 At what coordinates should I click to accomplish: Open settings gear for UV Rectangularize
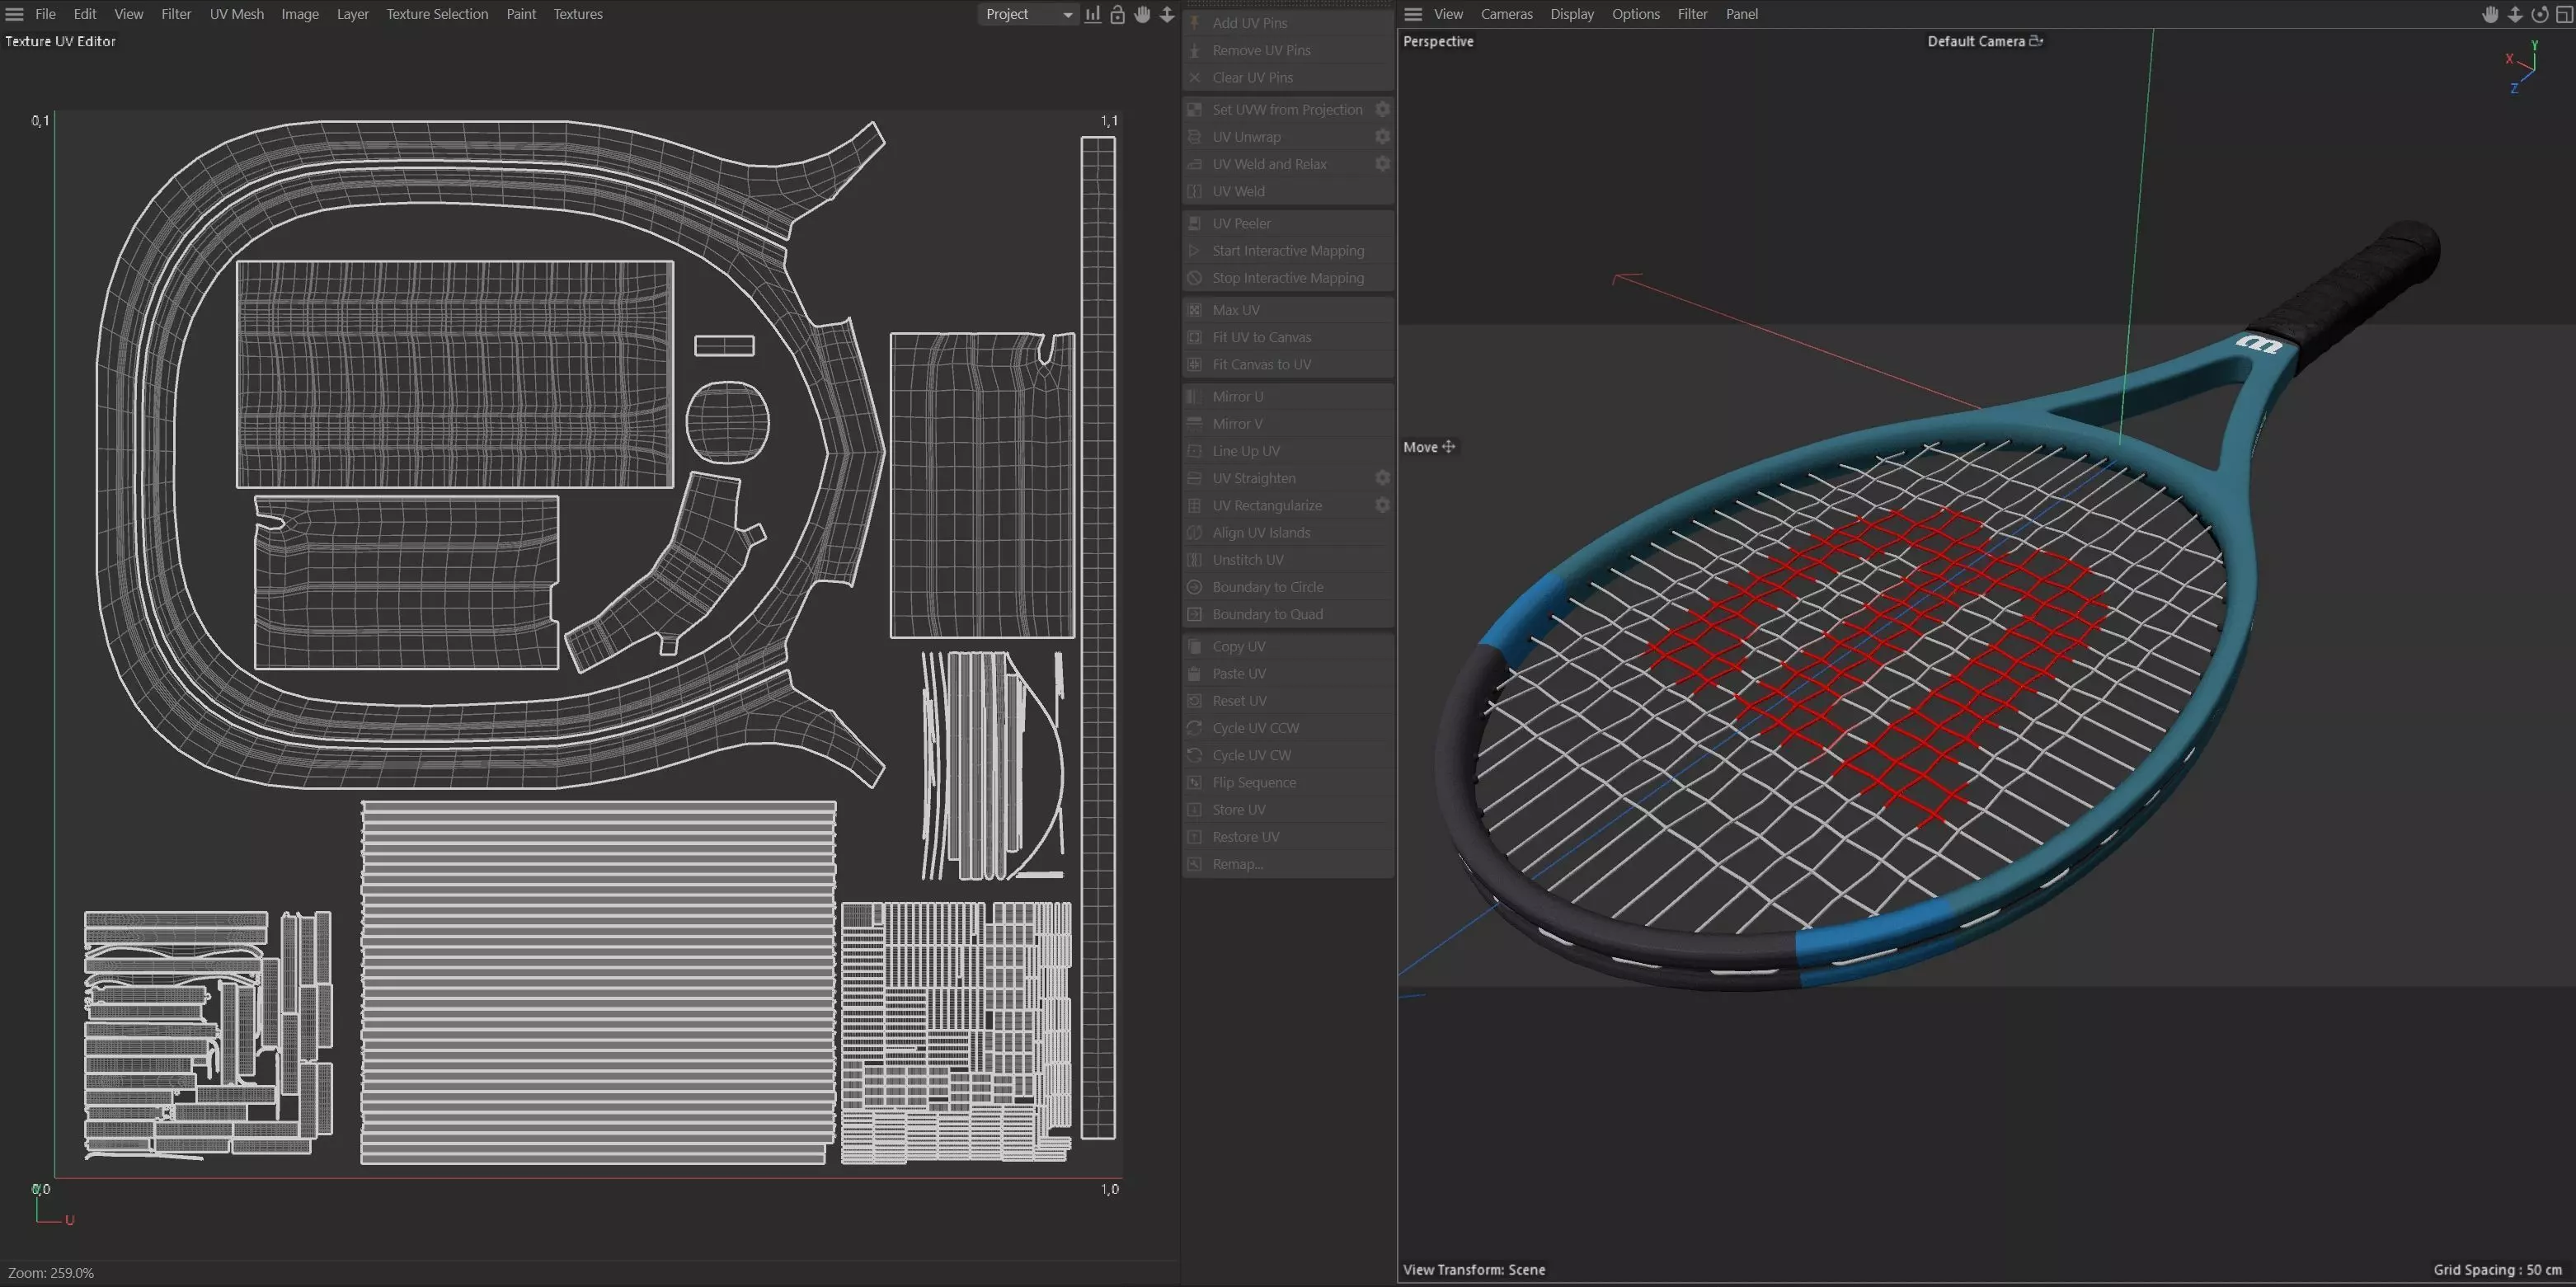pos(1382,505)
